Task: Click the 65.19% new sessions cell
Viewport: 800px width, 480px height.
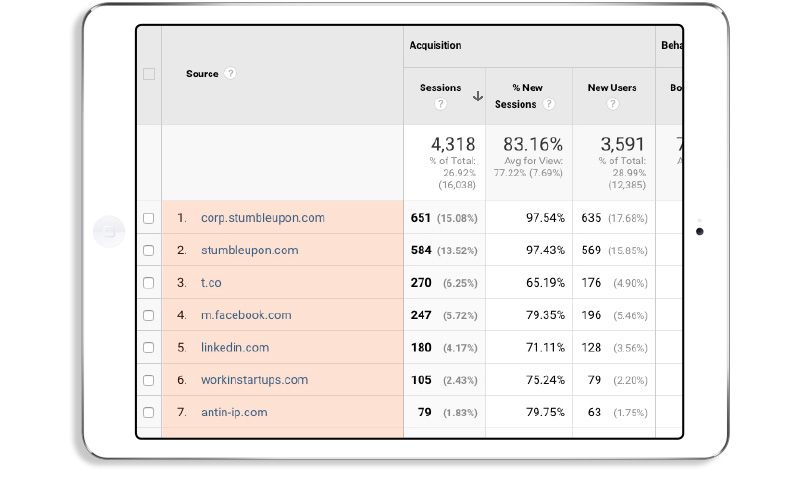Action: coord(545,283)
